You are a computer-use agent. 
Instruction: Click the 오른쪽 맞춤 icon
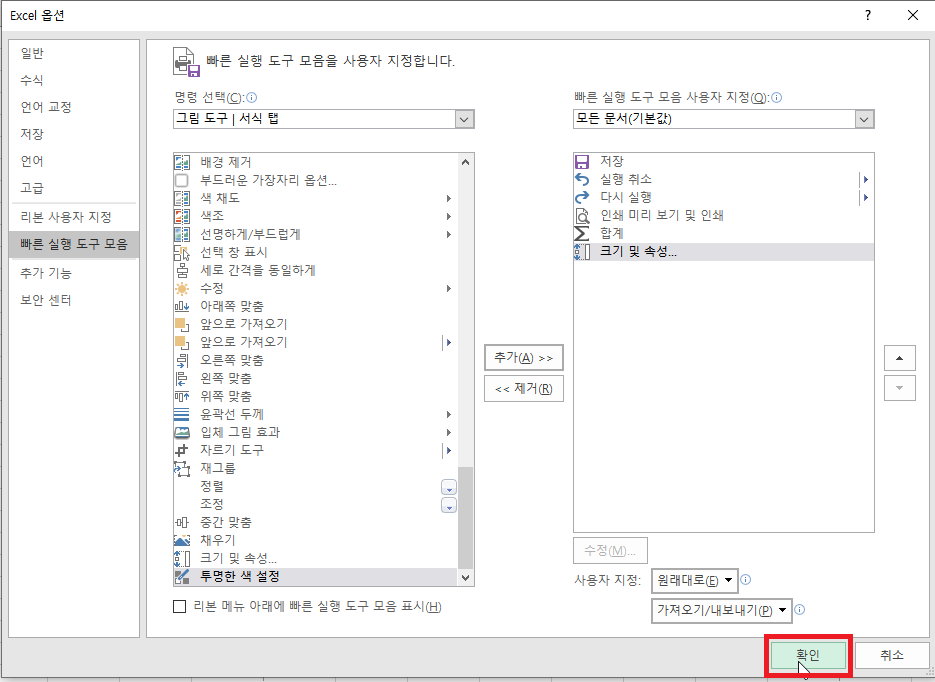pos(182,360)
